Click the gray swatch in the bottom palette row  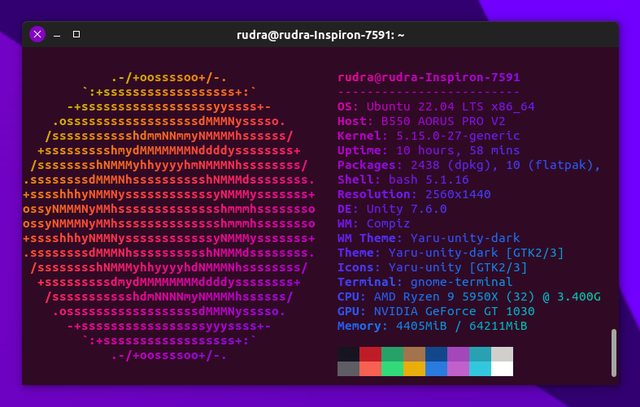click(x=349, y=369)
